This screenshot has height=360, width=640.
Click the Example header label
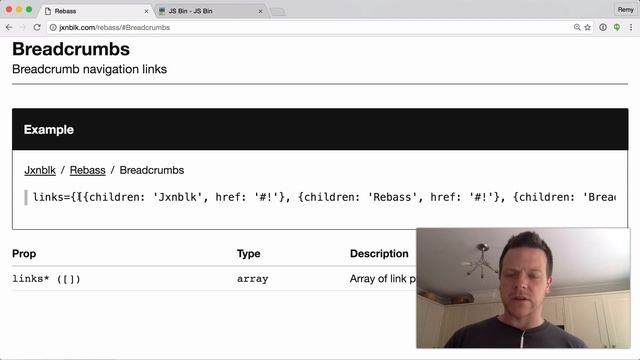(49, 129)
